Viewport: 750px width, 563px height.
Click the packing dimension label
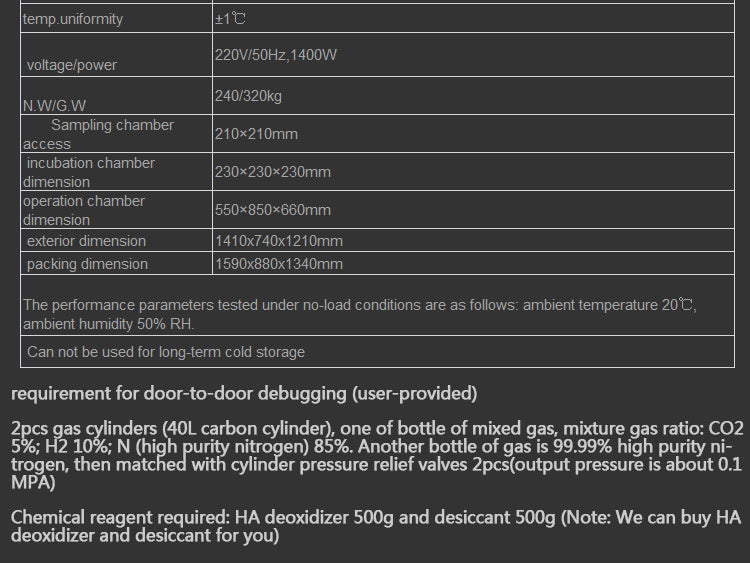tap(87, 264)
